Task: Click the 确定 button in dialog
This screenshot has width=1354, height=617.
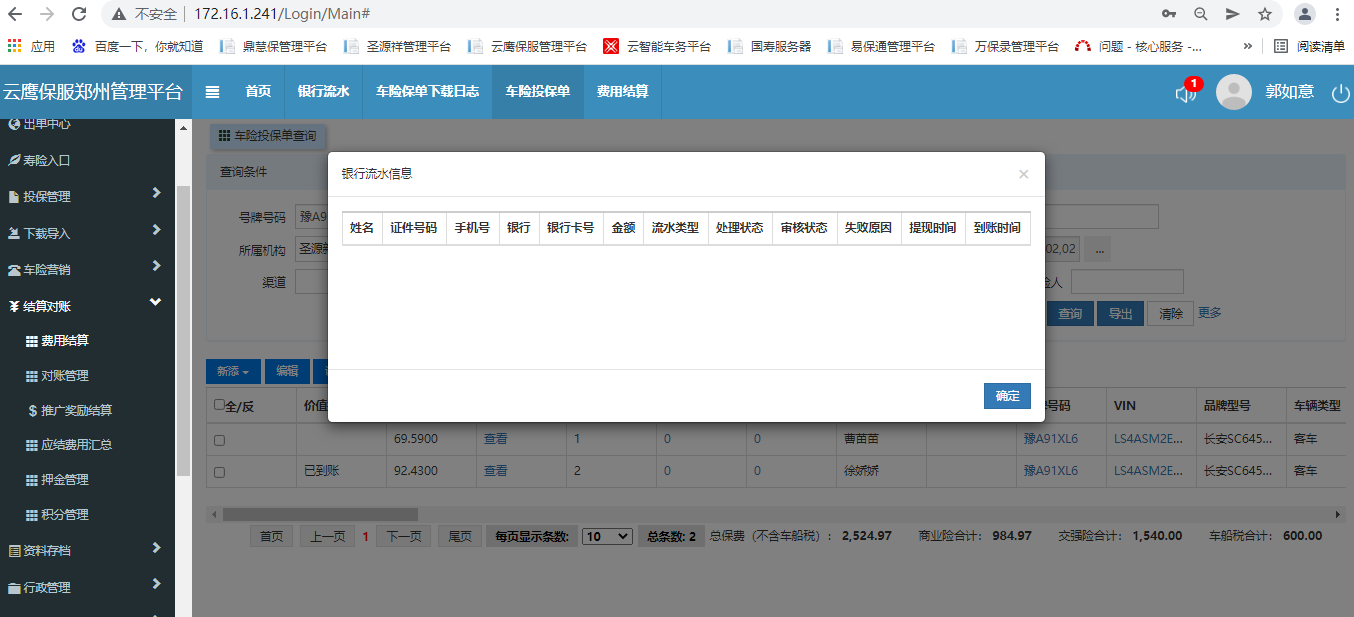Action: tap(1006, 396)
